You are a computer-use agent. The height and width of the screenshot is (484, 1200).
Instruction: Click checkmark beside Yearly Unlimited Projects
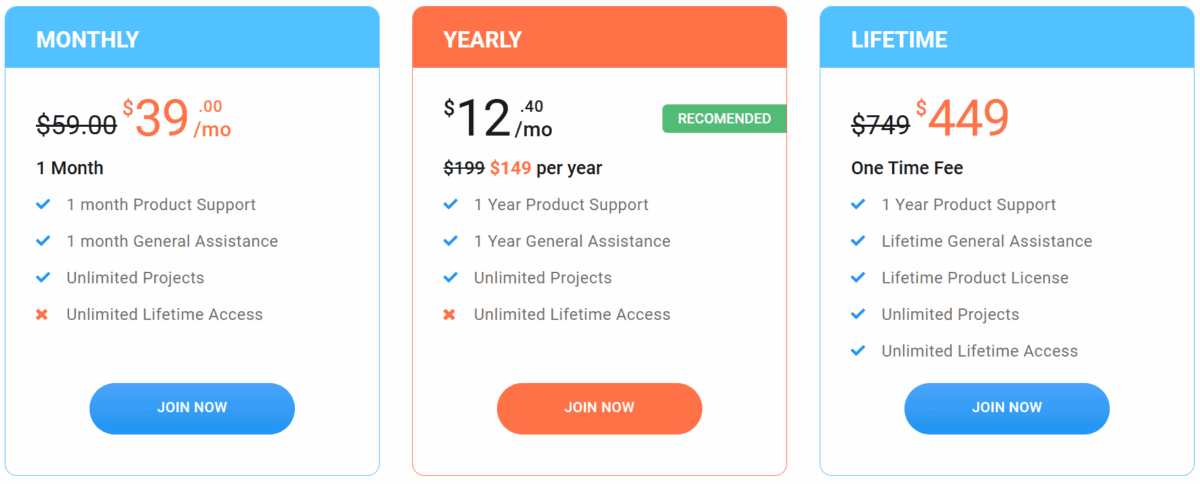pyautogui.click(x=450, y=277)
